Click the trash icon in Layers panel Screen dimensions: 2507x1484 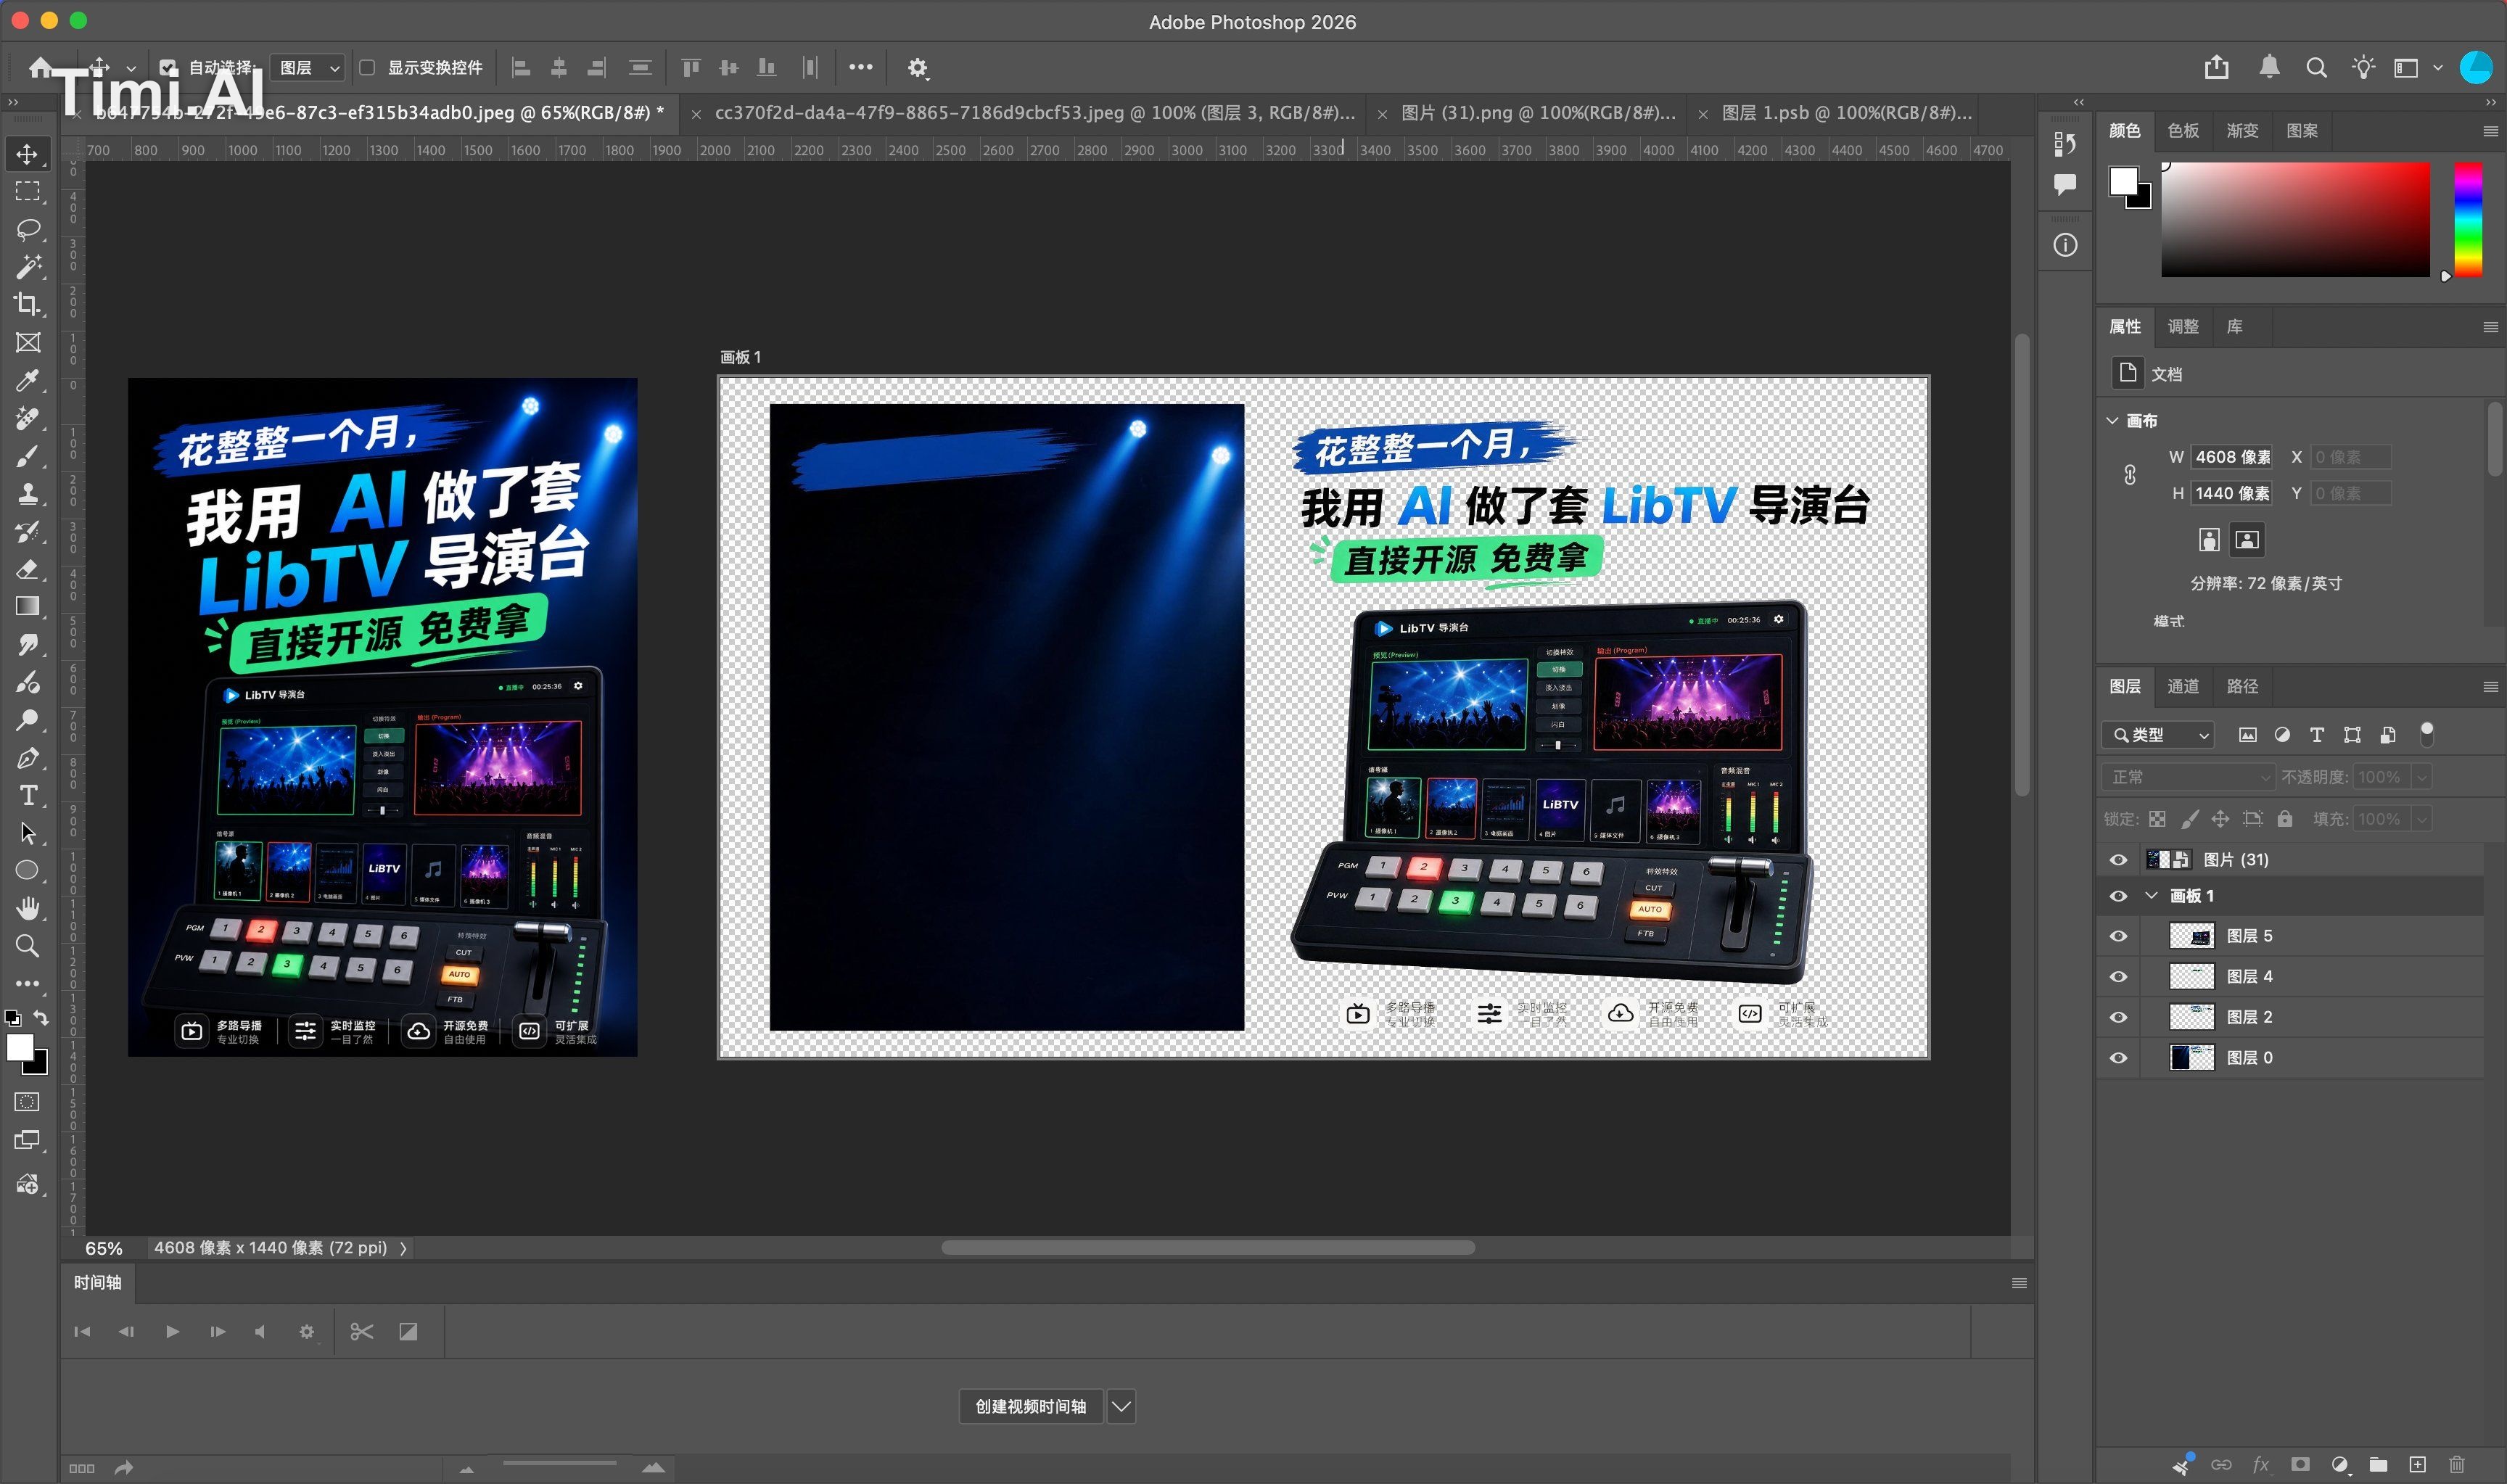tap(2456, 1465)
